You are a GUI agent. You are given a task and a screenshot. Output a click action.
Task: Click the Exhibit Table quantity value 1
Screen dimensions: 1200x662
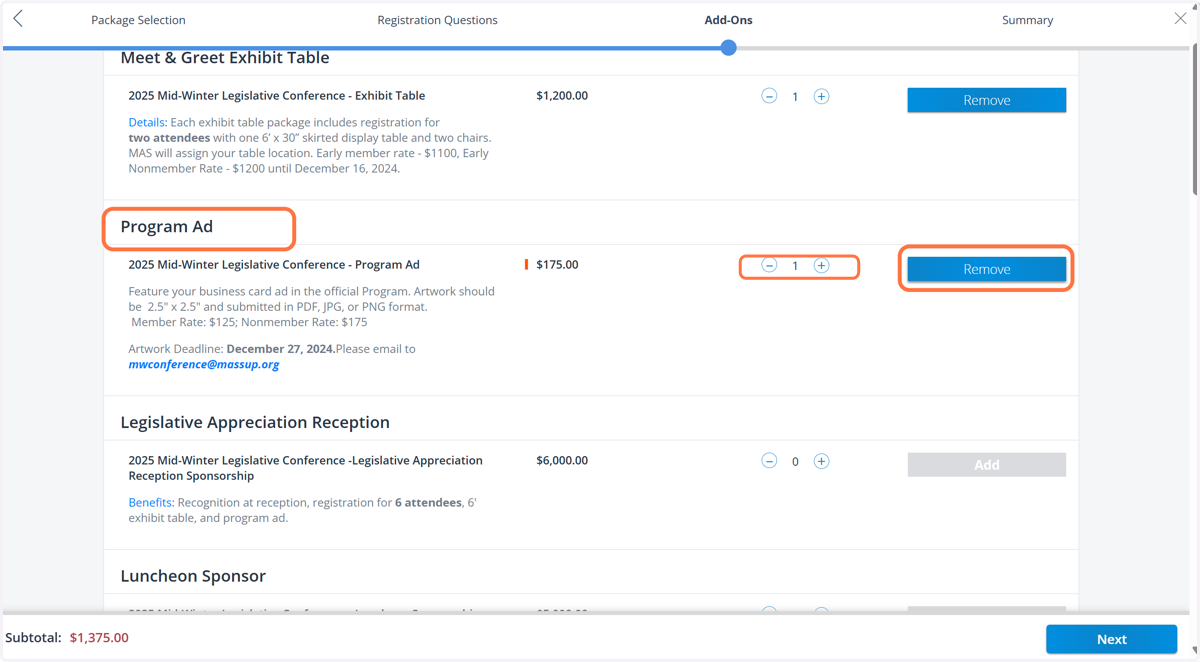point(795,97)
